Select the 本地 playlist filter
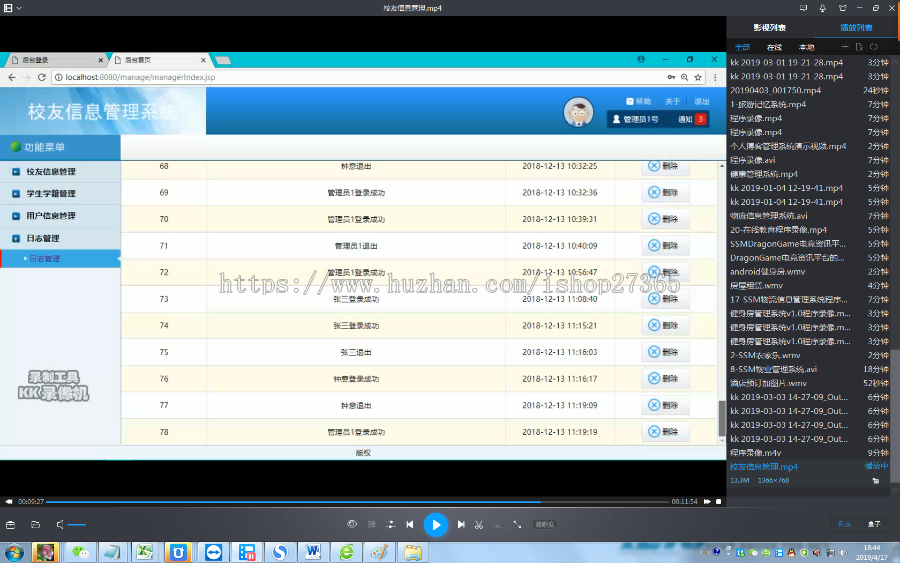The height and width of the screenshot is (563, 900). 806,47
